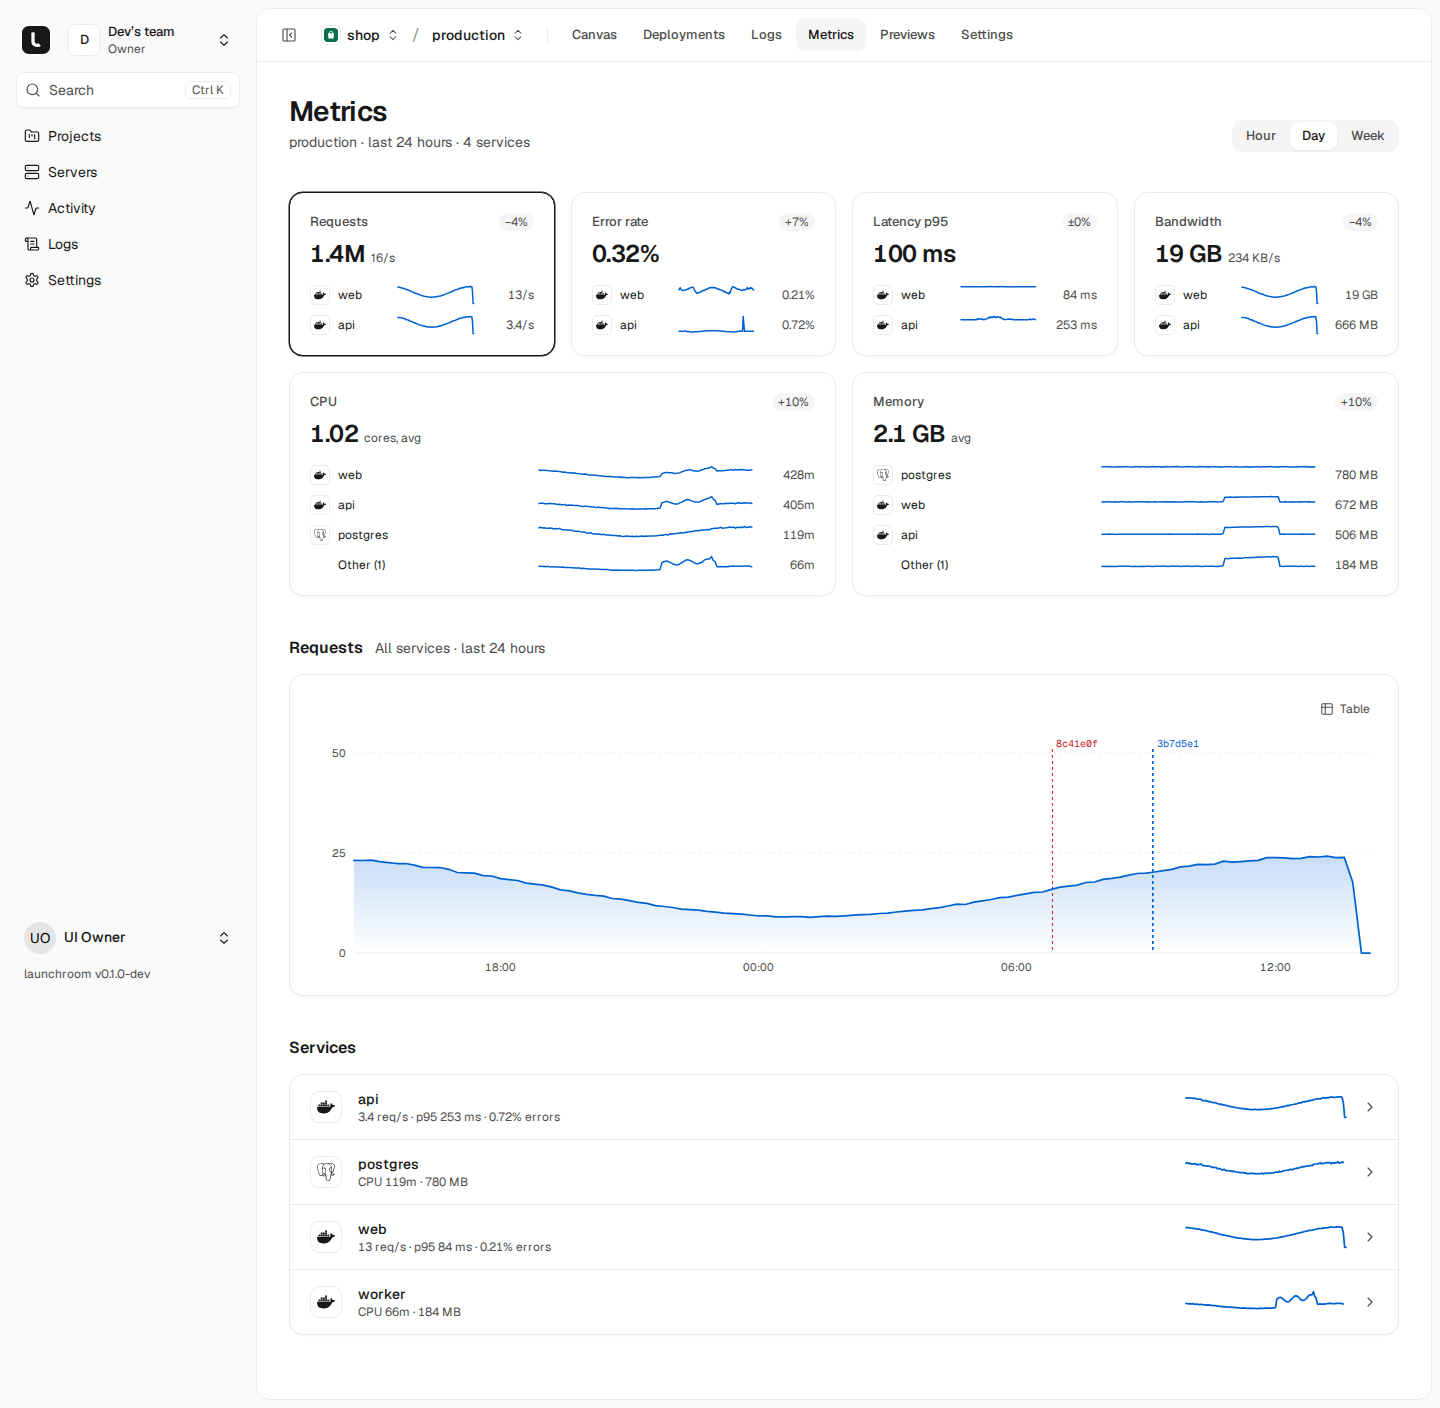The width and height of the screenshot is (1440, 1408).
Task: Expand the worker service row chevron
Action: (x=1370, y=1302)
